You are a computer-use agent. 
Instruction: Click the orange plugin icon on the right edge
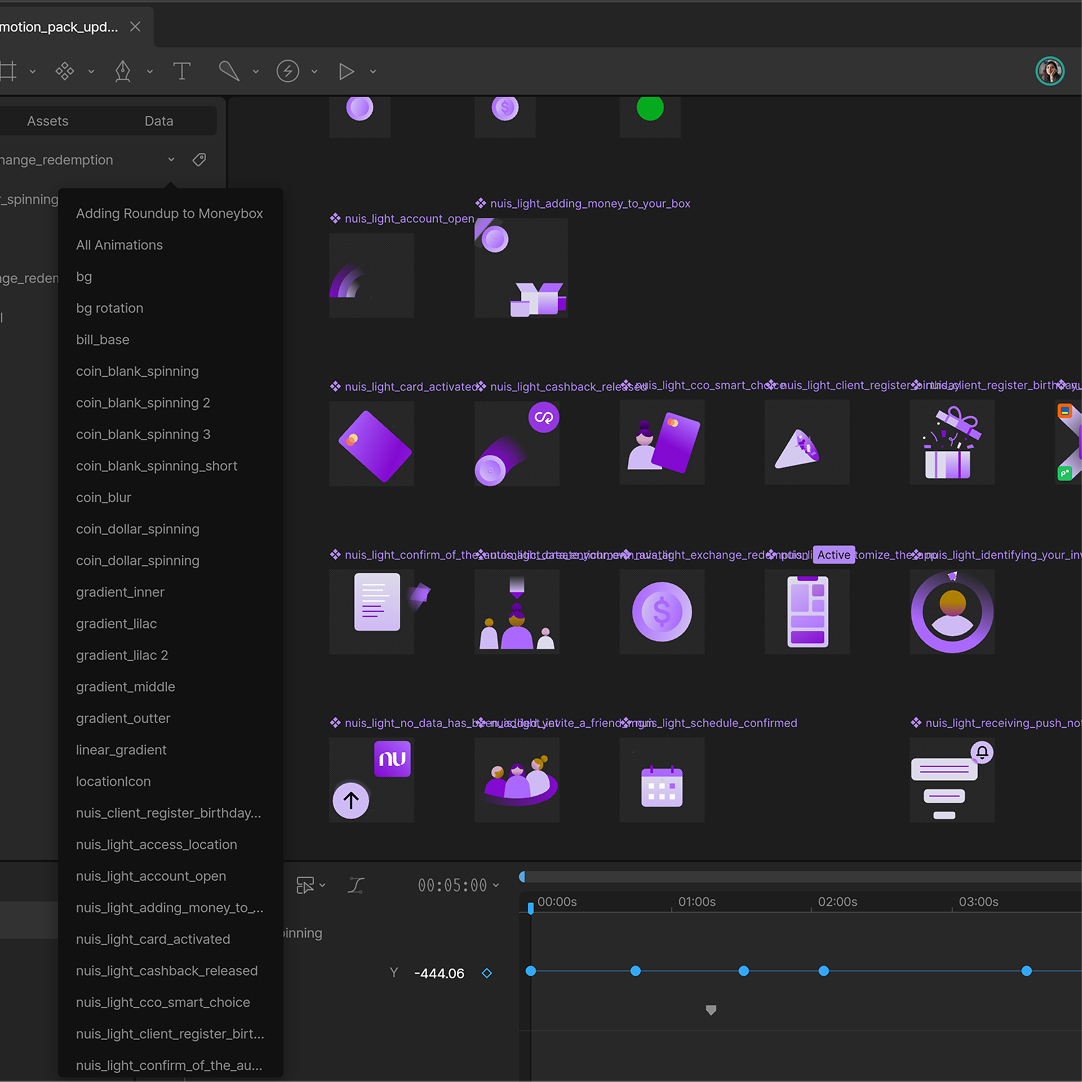click(x=1064, y=411)
